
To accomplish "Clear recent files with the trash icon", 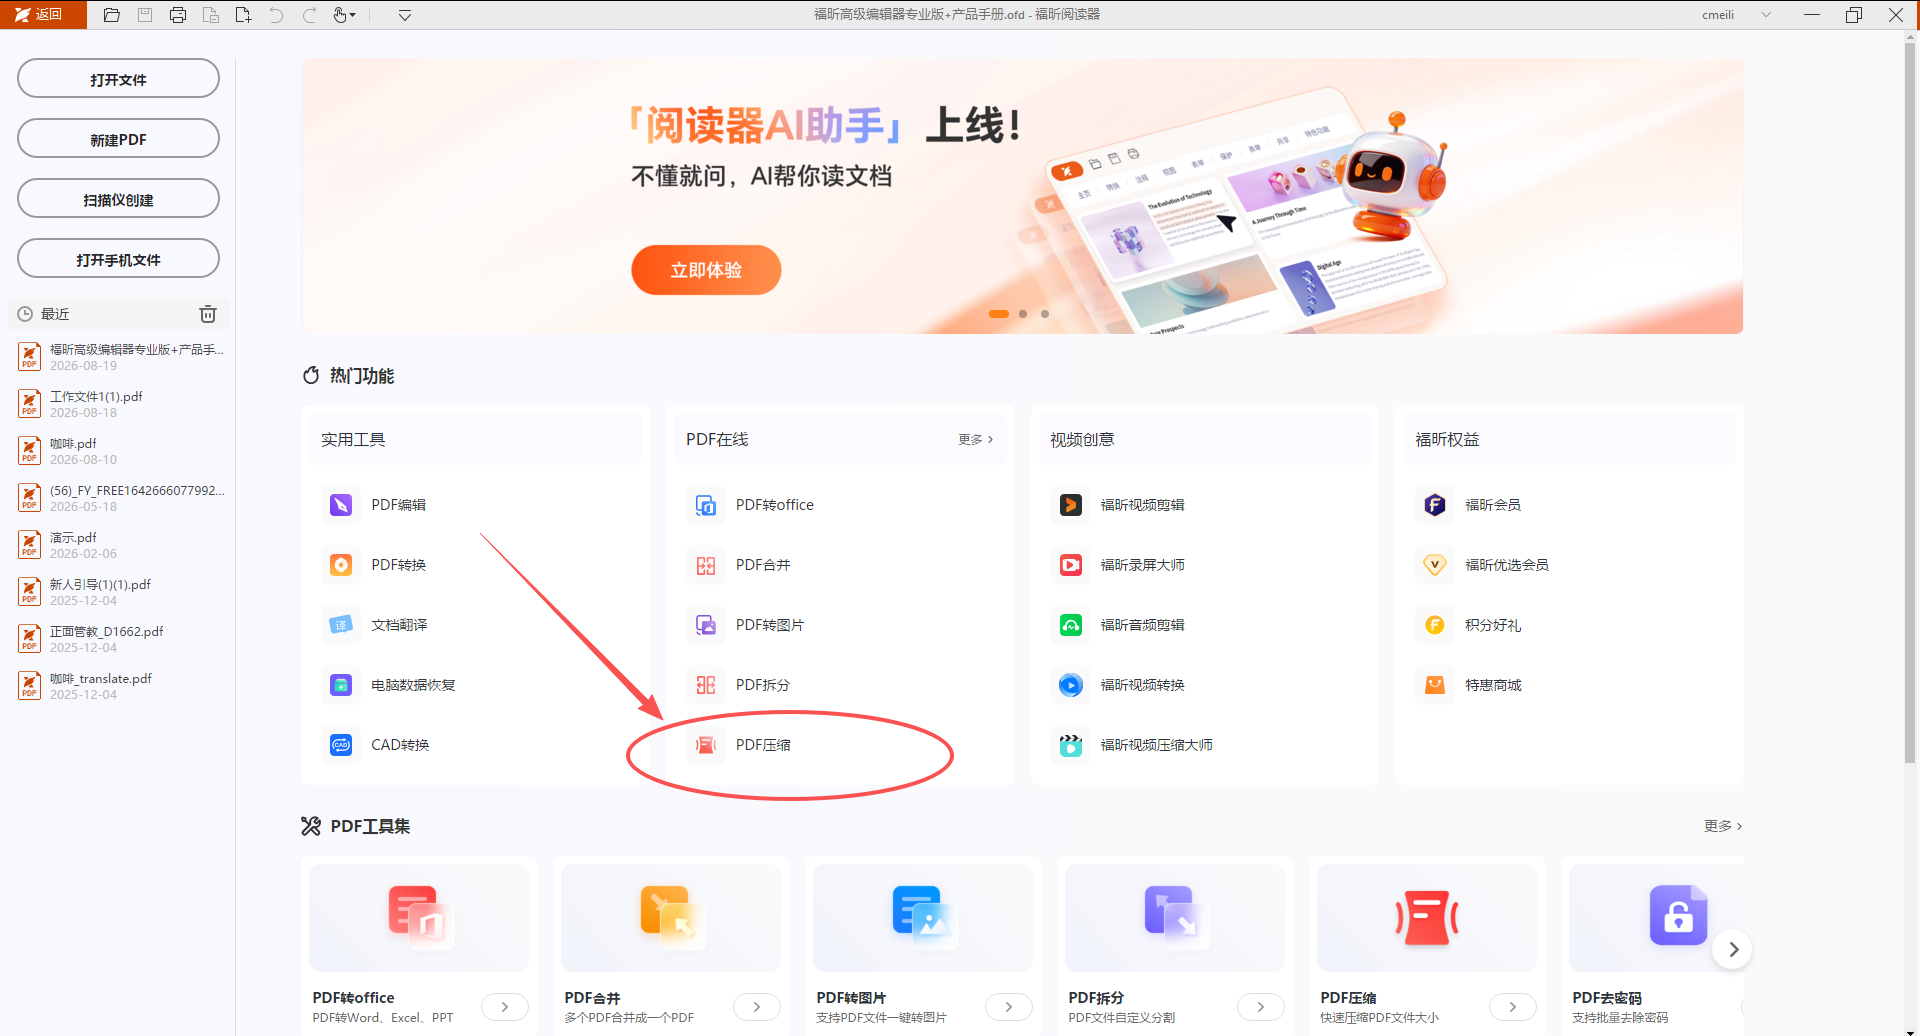I will 208,314.
